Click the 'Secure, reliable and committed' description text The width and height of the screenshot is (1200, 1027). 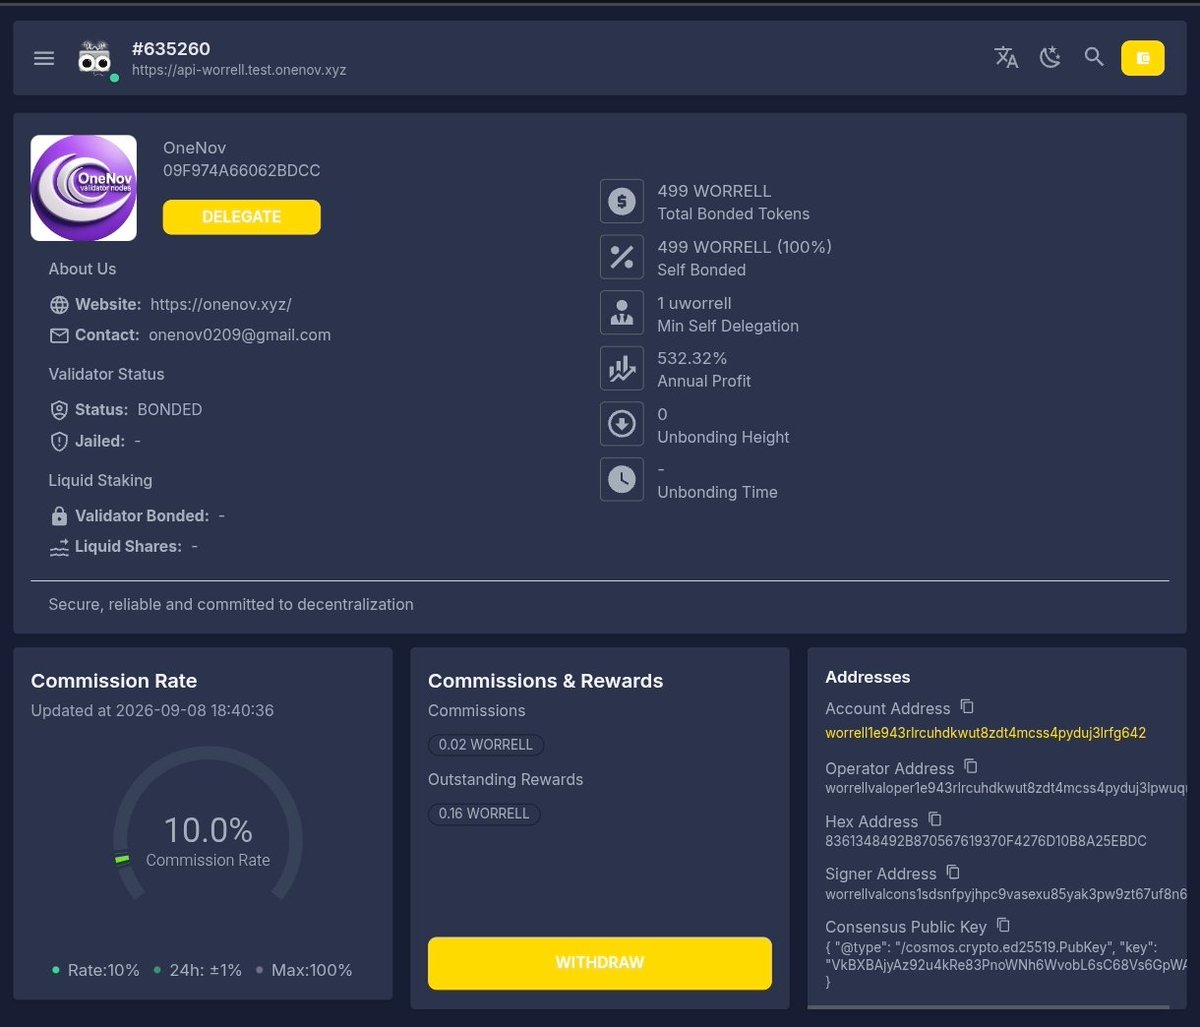231,605
